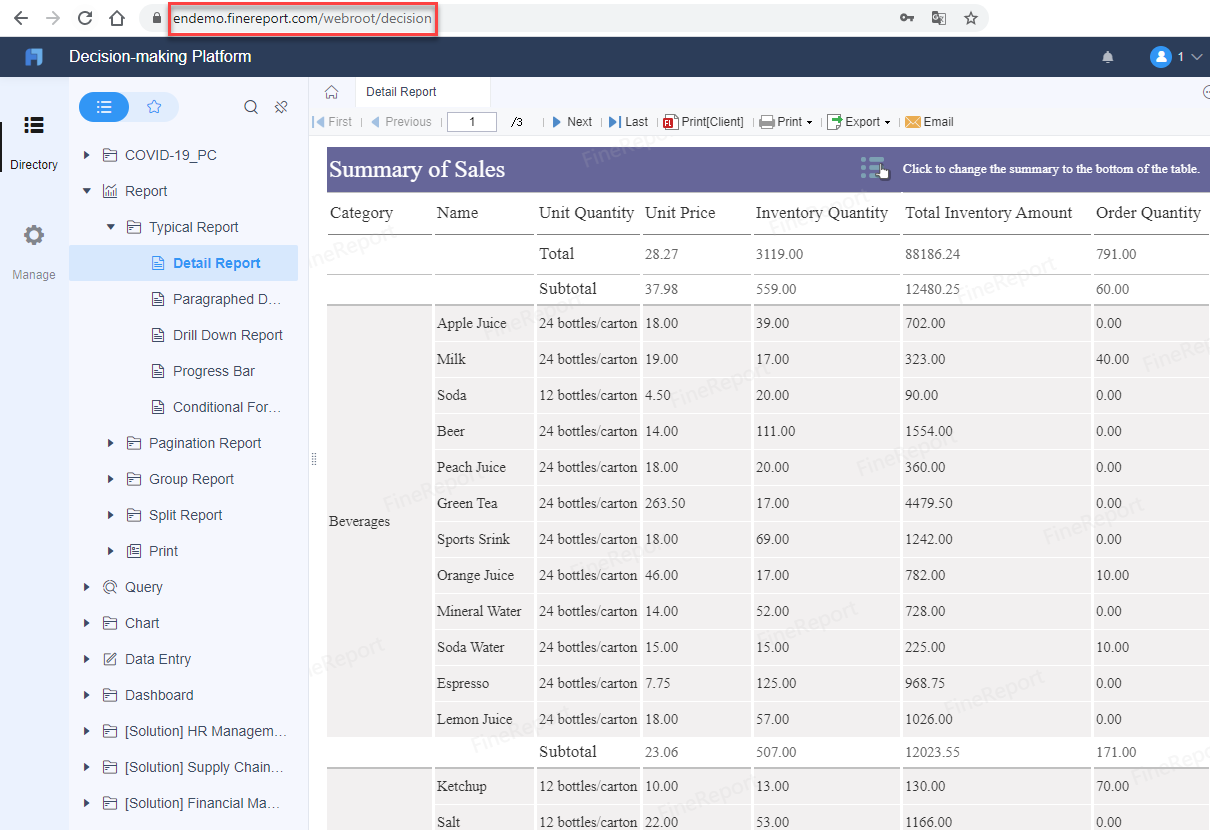1210x830 pixels.
Task: Click the home icon next to the report tab
Action: [331, 90]
